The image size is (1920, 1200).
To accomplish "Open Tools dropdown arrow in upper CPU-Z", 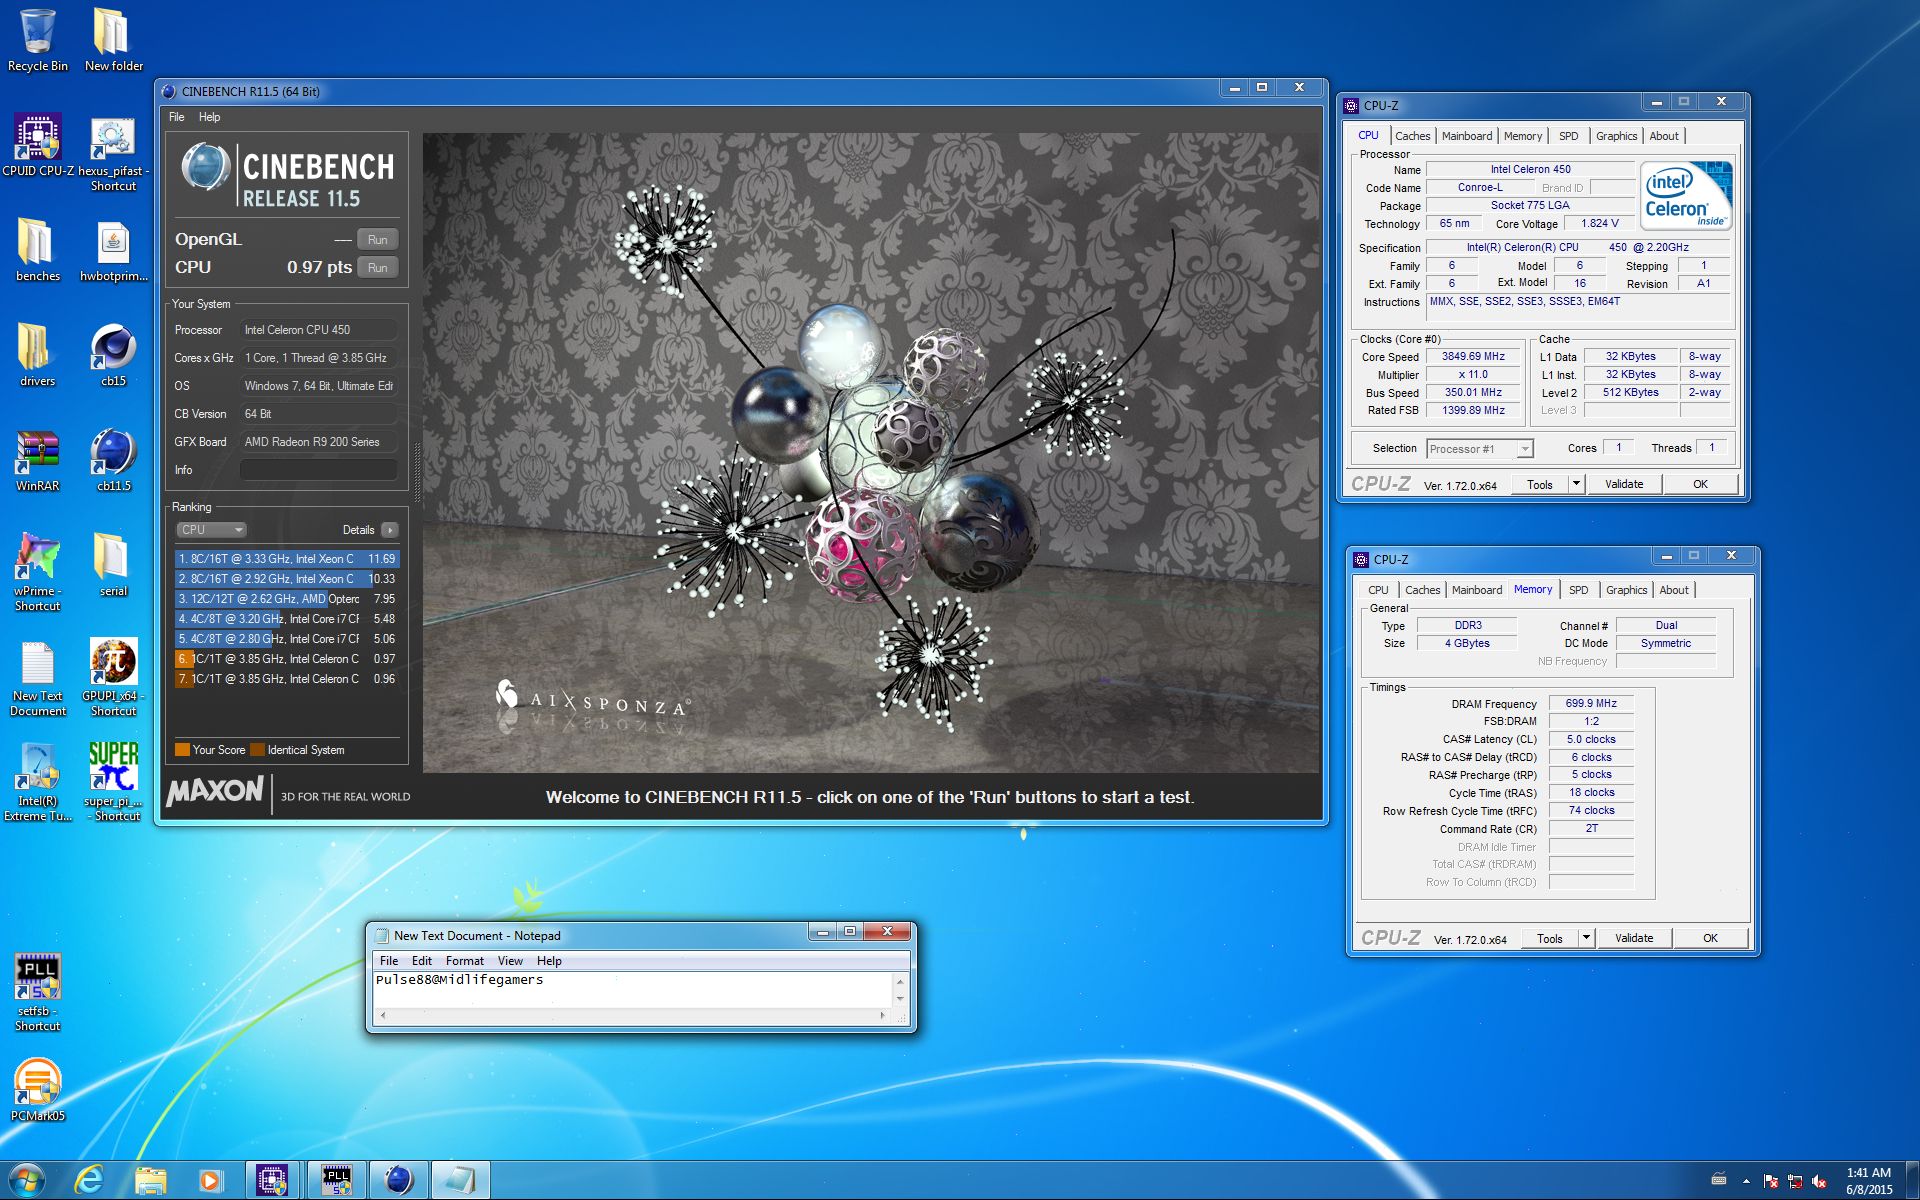I will (1576, 484).
